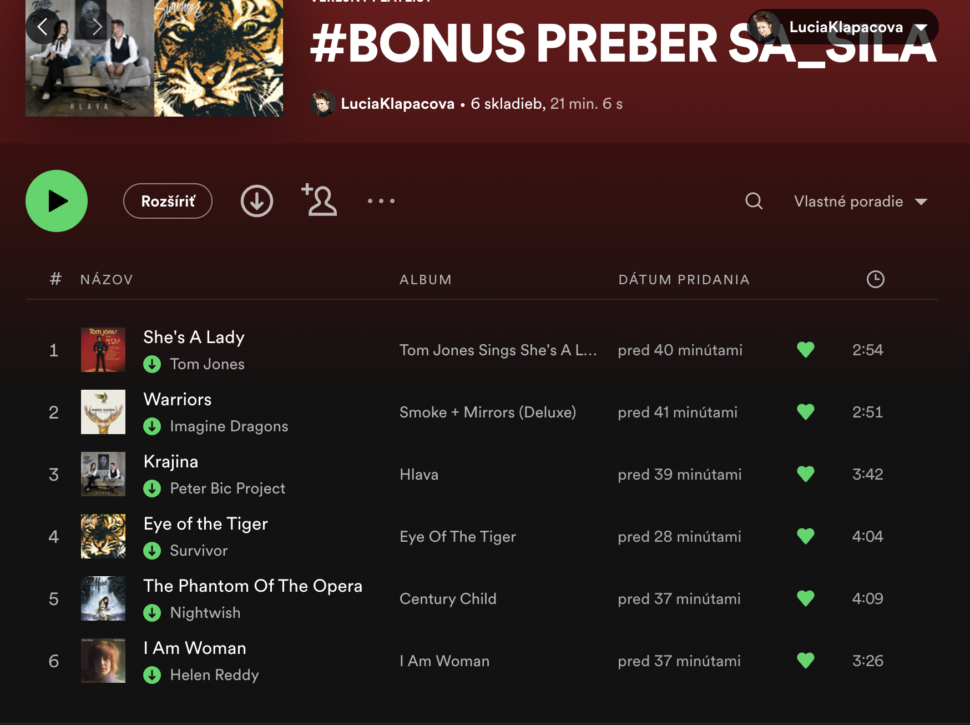Open the Imagine Dragons artist link
970x725 pixels.
click(x=229, y=426)
